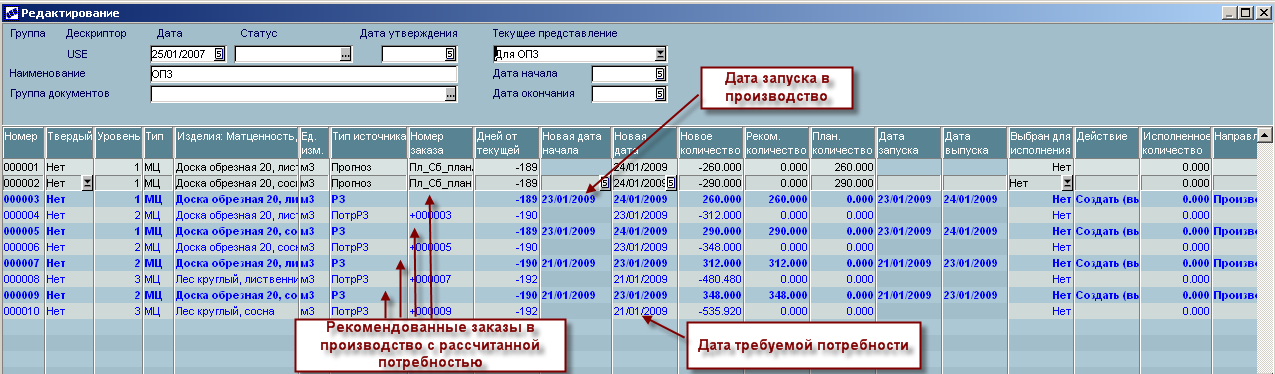The width and height of the screenshot is (1275, 374).
Task: Click 'Пл_Сб_план' order cell in row 000001
Action: [x=440, y=167]
